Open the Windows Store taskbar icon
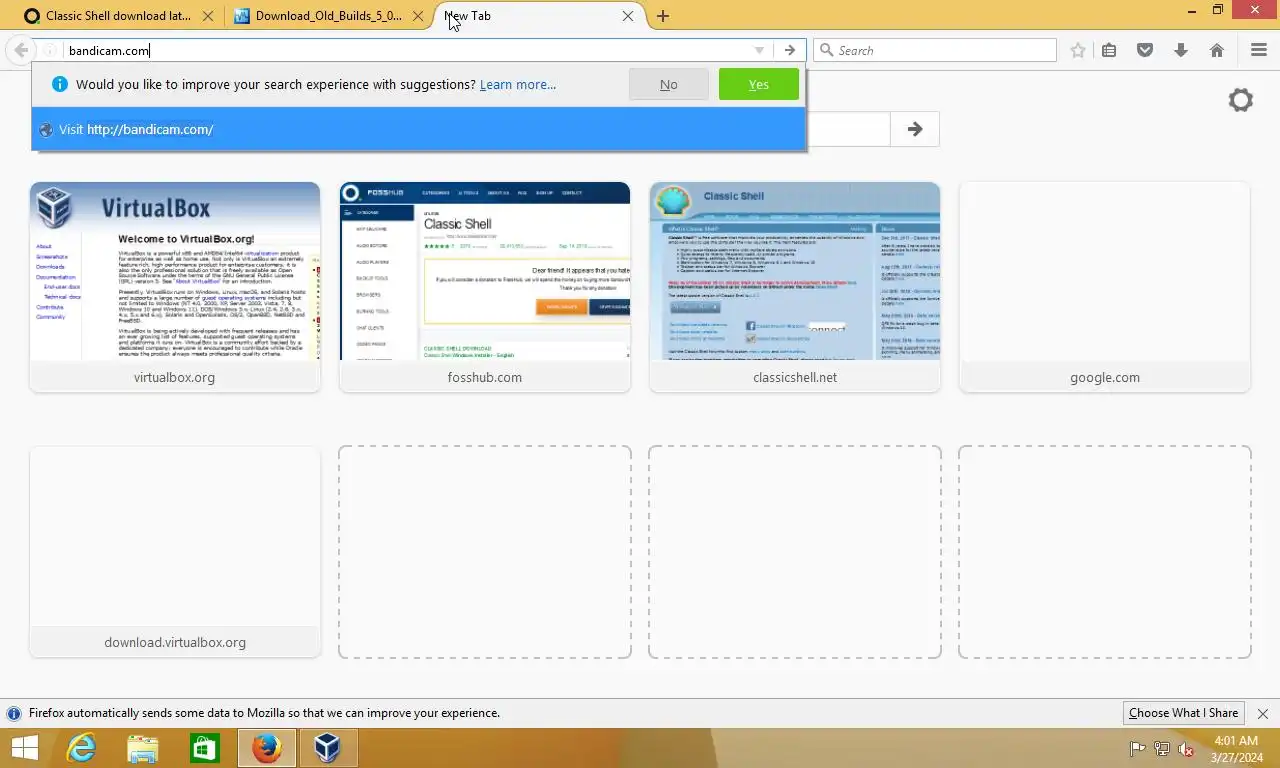This screenshot has width=1280, height=768. (205, 748)
